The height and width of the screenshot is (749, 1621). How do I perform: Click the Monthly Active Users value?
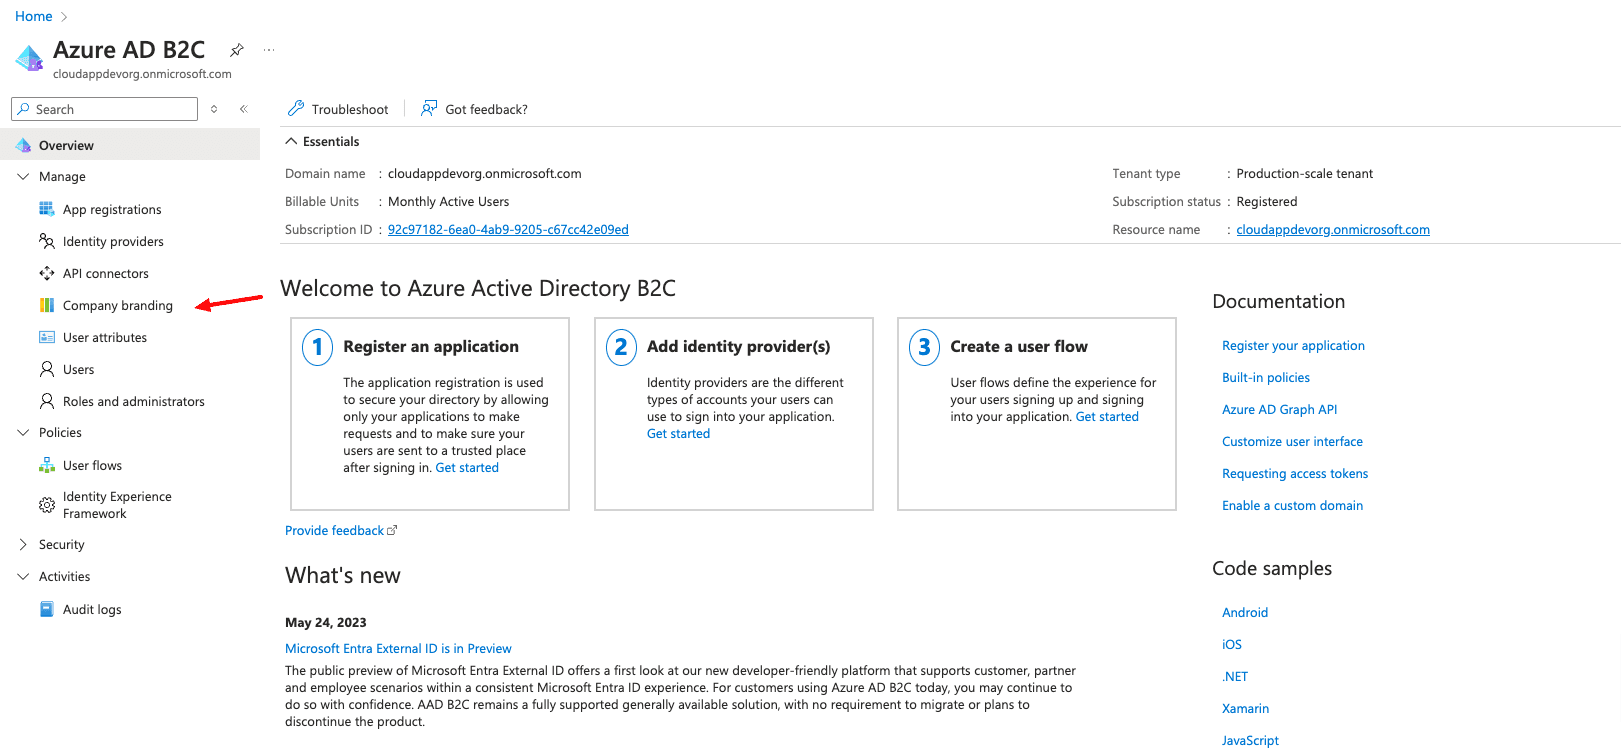tap(448, 201)
